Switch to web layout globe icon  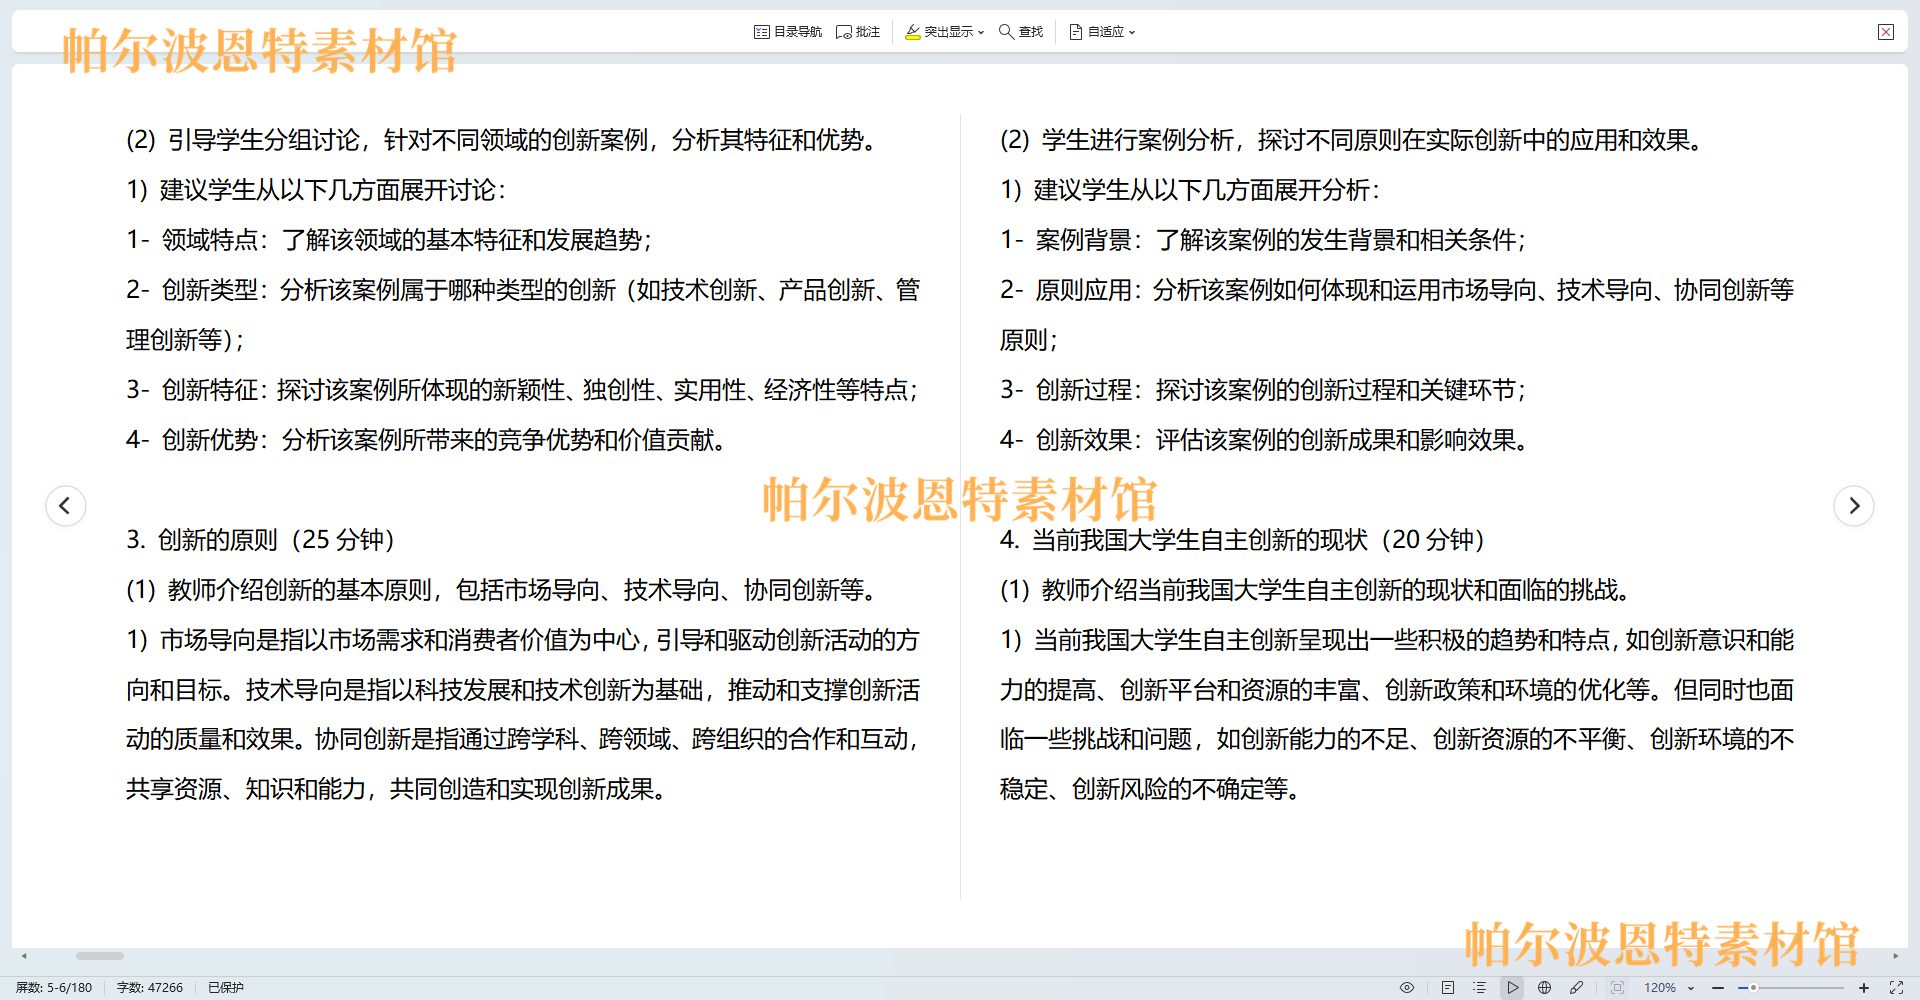click(1545, 987)
